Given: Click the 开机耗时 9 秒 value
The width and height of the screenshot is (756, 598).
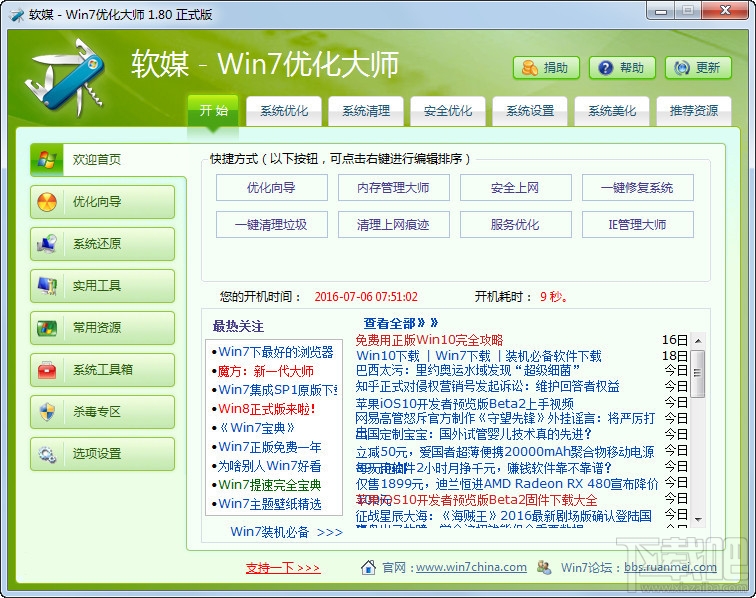Looking at the screenshot, I should [554, 297].
